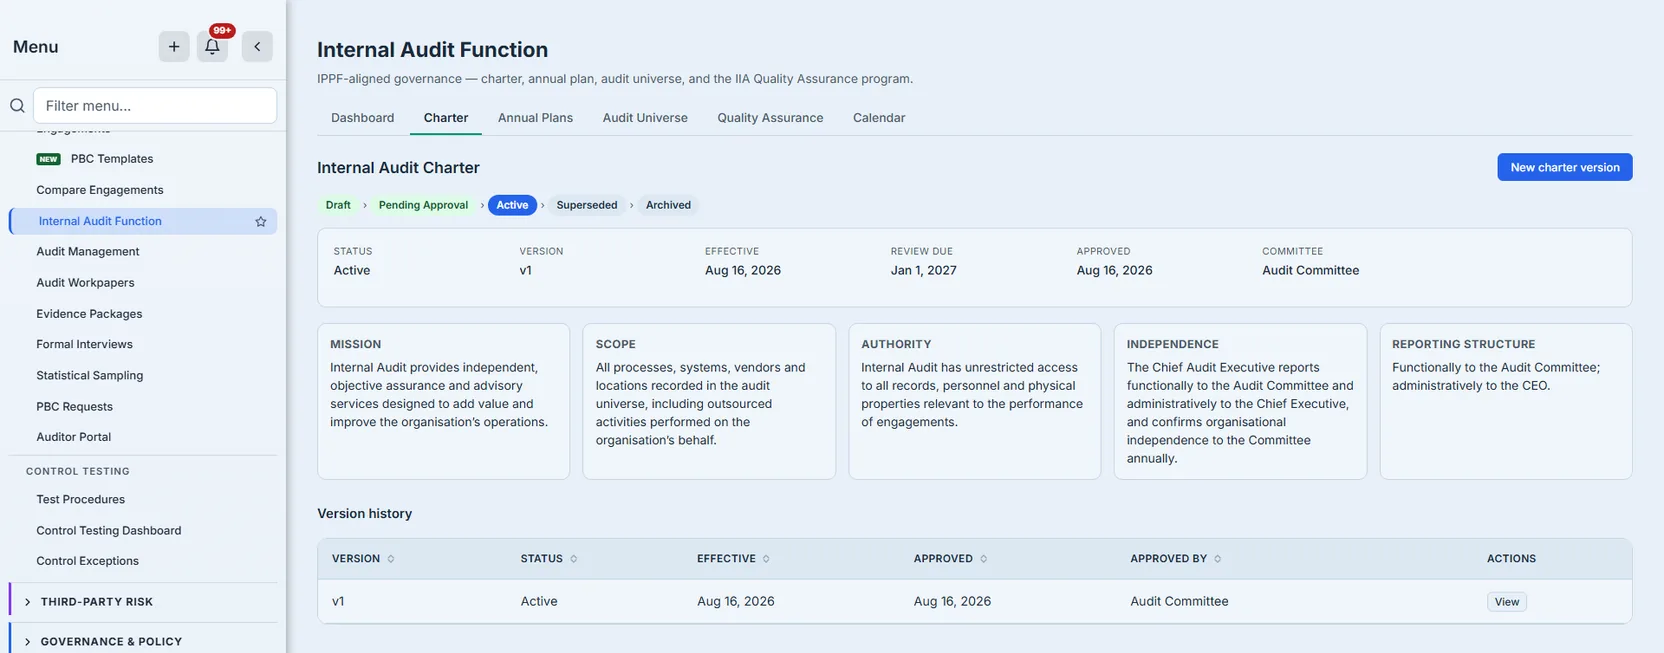Select the Superseded status step
This screenshot has width=1664, height=653.
(x=587, y=205)
